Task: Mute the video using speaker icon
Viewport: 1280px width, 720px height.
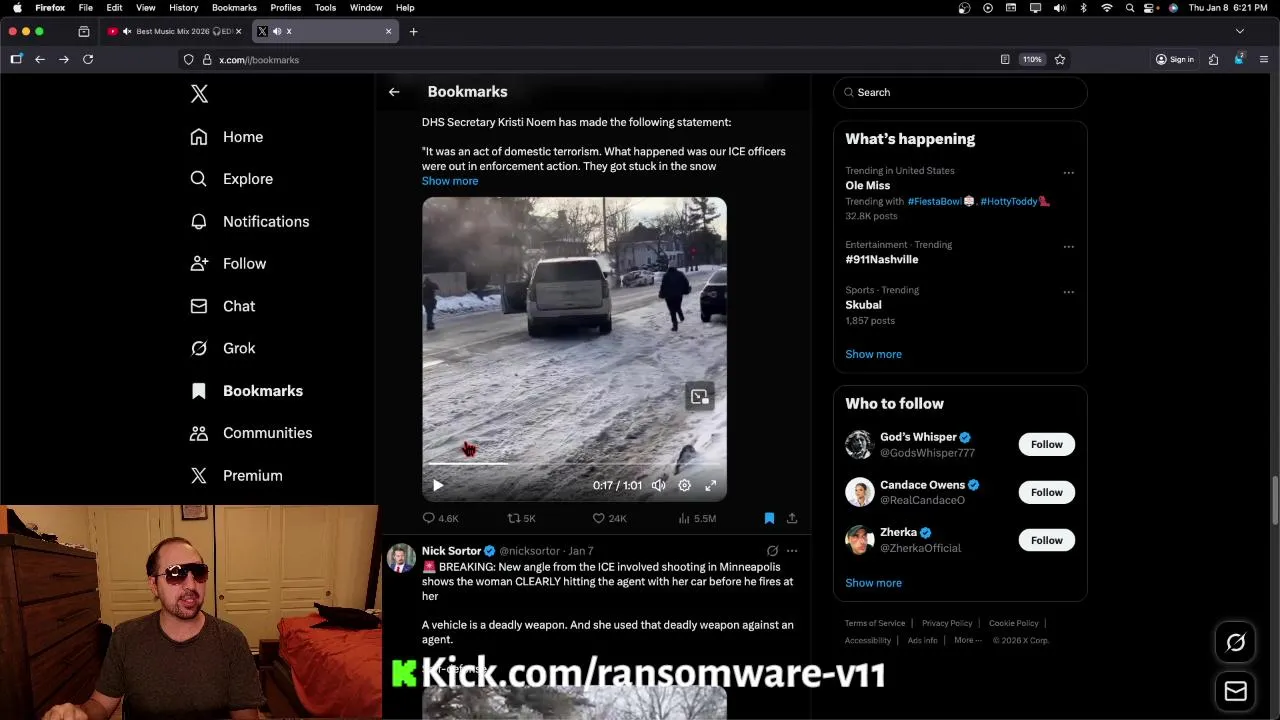Action: [x=658, y=486]
